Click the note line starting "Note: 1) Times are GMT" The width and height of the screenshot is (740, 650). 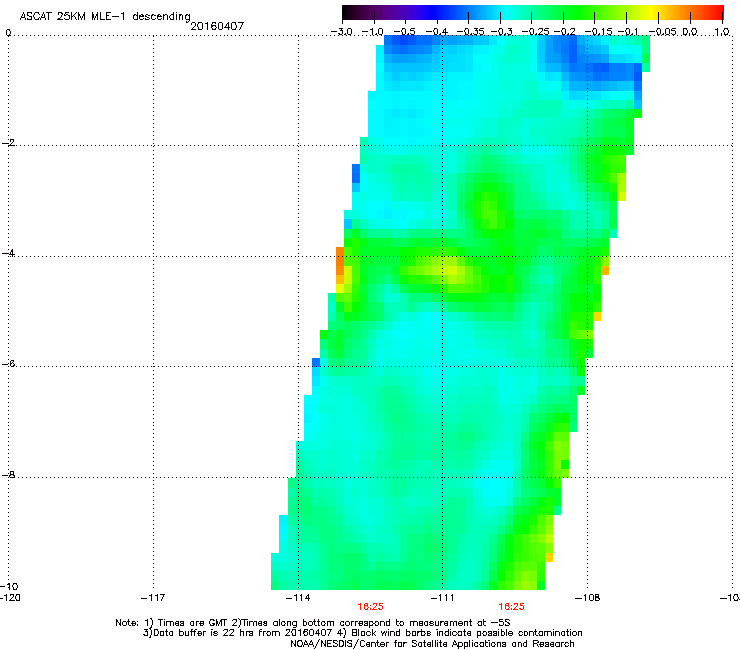(x=313, y=623)
